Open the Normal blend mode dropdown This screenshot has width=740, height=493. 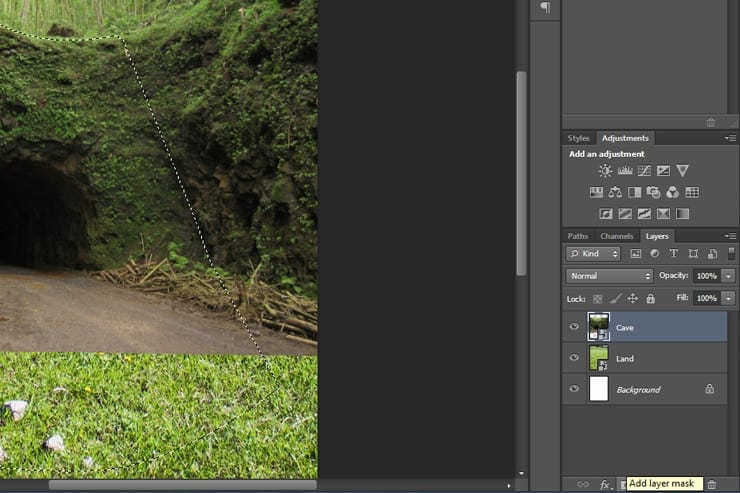tap(609, 276)
